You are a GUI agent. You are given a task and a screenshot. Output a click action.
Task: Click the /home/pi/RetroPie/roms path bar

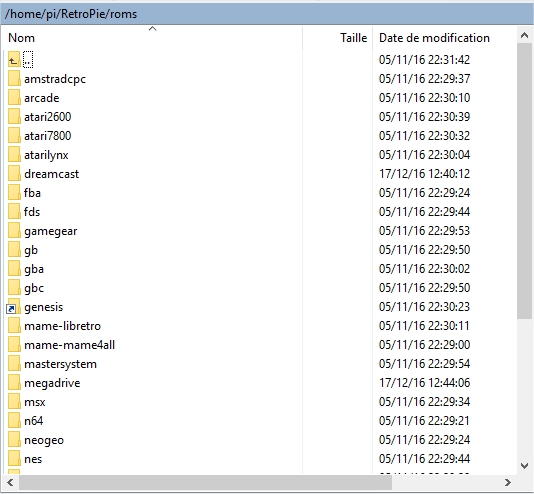click(267, 14)
